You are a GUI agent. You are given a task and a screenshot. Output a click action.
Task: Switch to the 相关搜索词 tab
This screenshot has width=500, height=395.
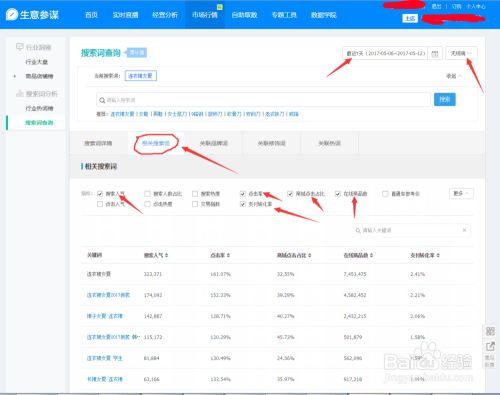pyautogui.click(x=156, y=143)
